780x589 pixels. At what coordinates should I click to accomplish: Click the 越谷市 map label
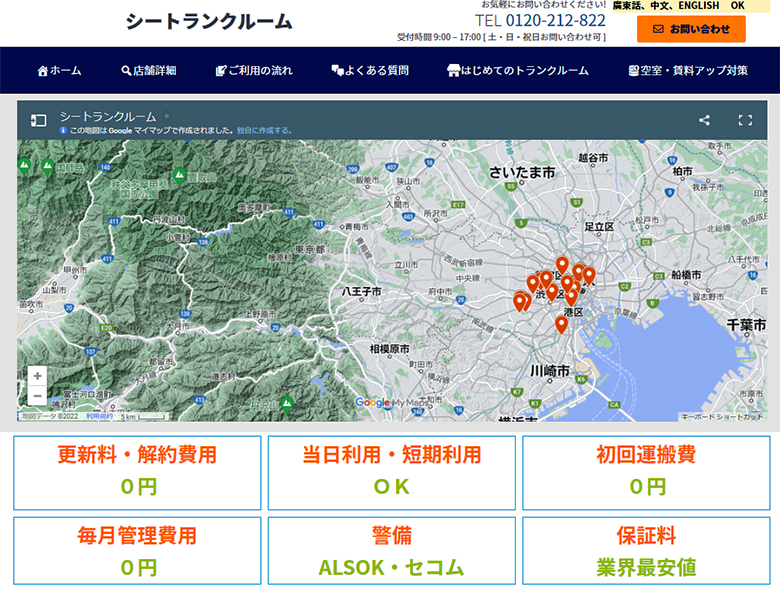(593, 158)
